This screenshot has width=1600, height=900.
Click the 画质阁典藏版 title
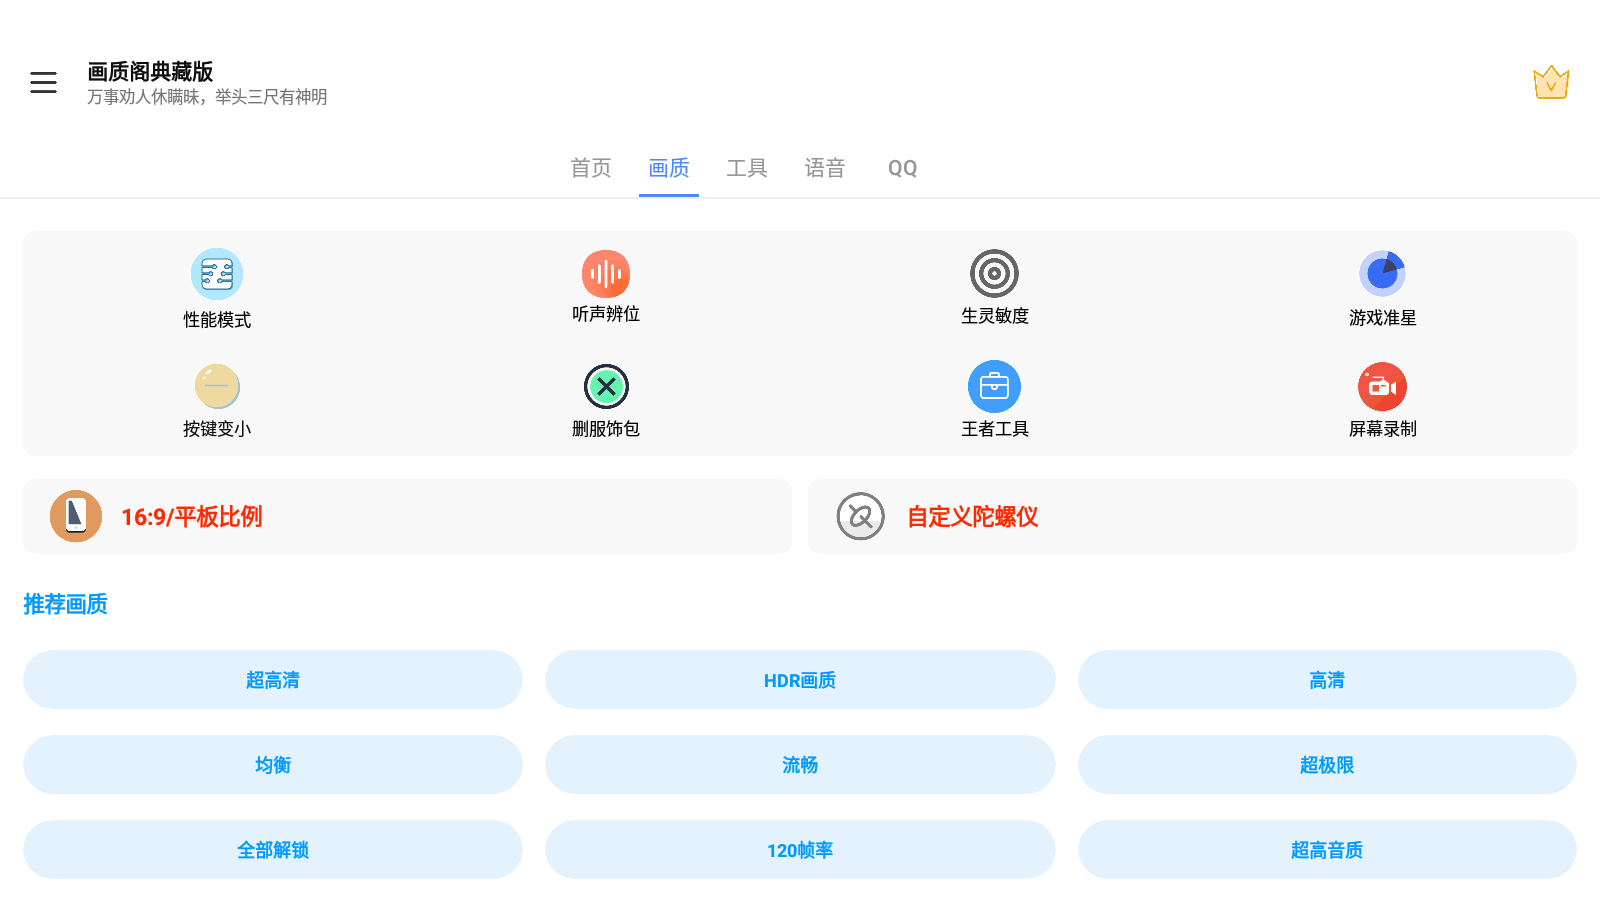[150, 72]
